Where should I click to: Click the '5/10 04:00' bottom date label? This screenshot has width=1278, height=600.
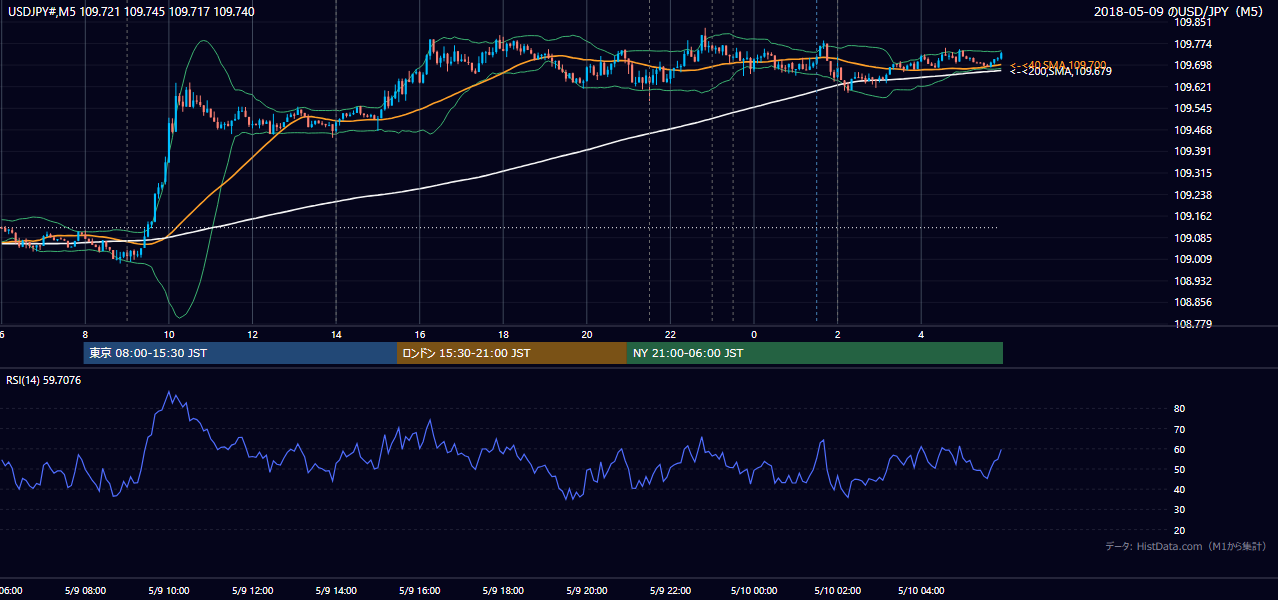921,590
